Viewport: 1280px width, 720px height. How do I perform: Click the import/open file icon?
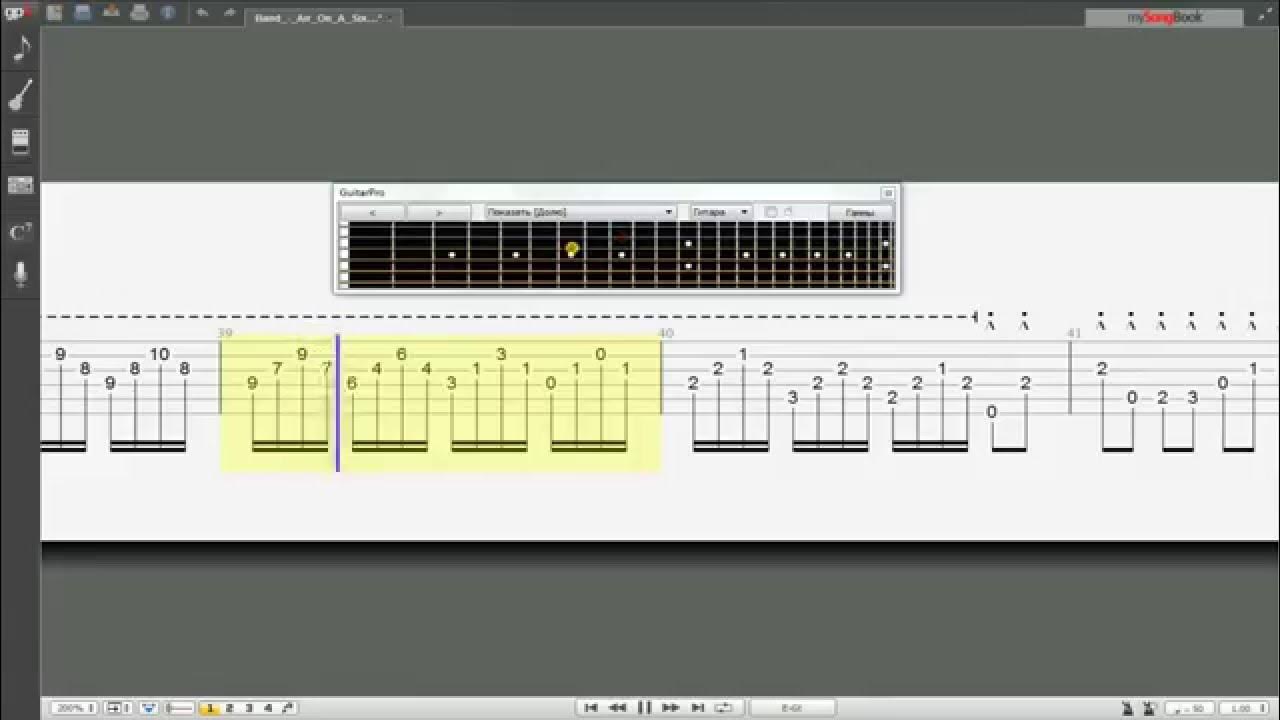[111, 13]
